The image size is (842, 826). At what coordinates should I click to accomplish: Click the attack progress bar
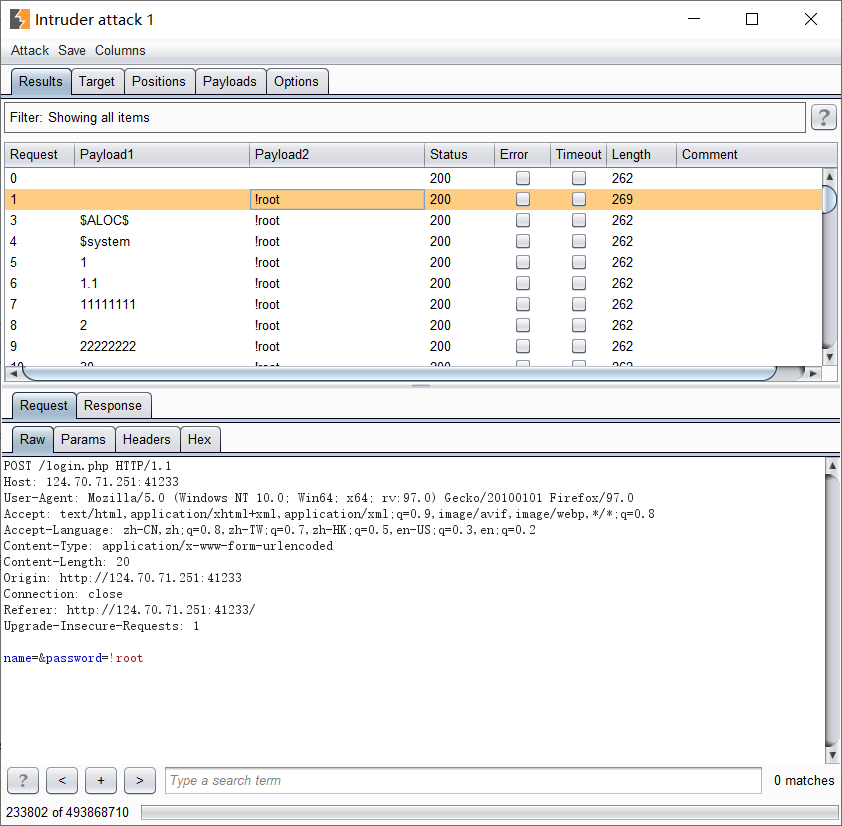489,812
